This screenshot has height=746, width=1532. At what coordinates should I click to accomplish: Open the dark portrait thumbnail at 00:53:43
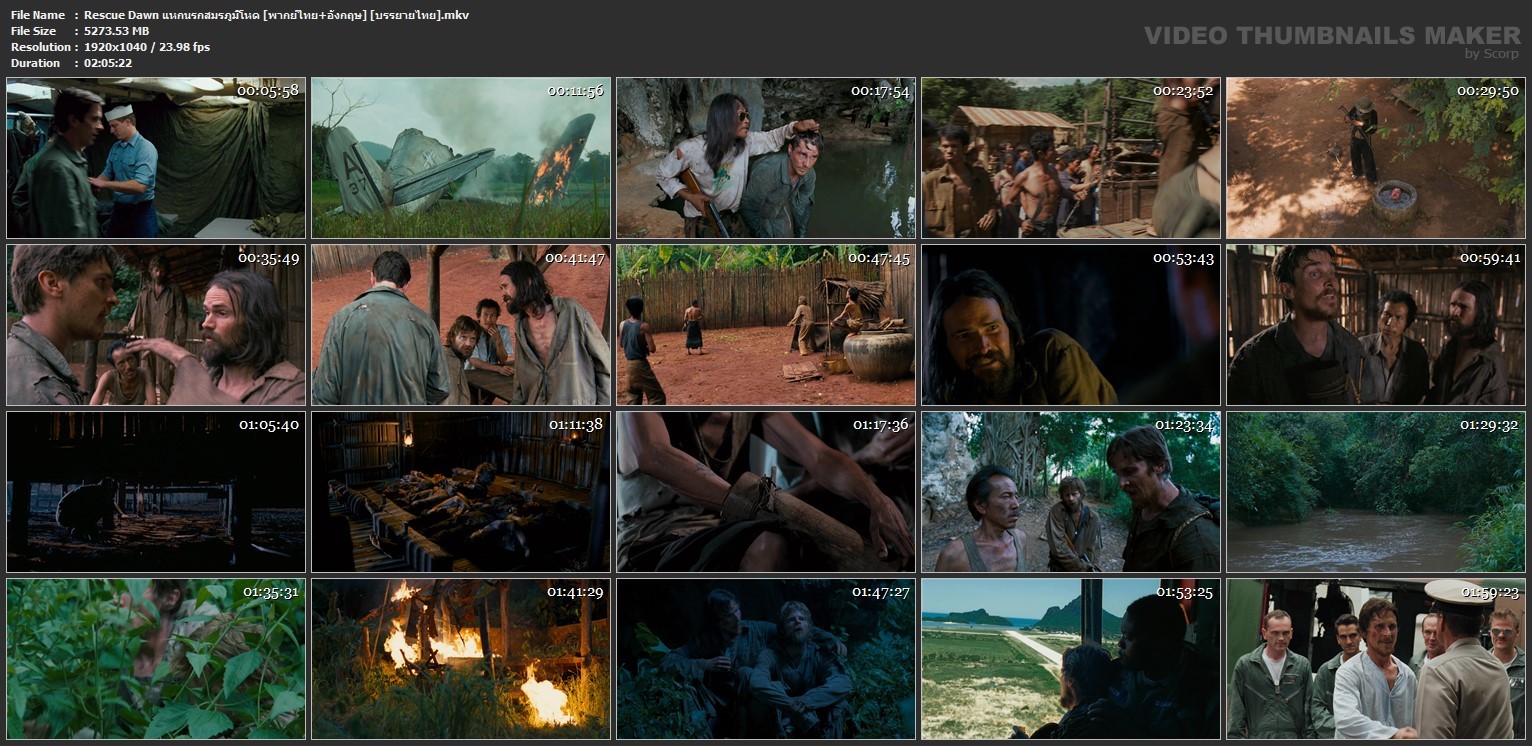[x=1071, y=325]
